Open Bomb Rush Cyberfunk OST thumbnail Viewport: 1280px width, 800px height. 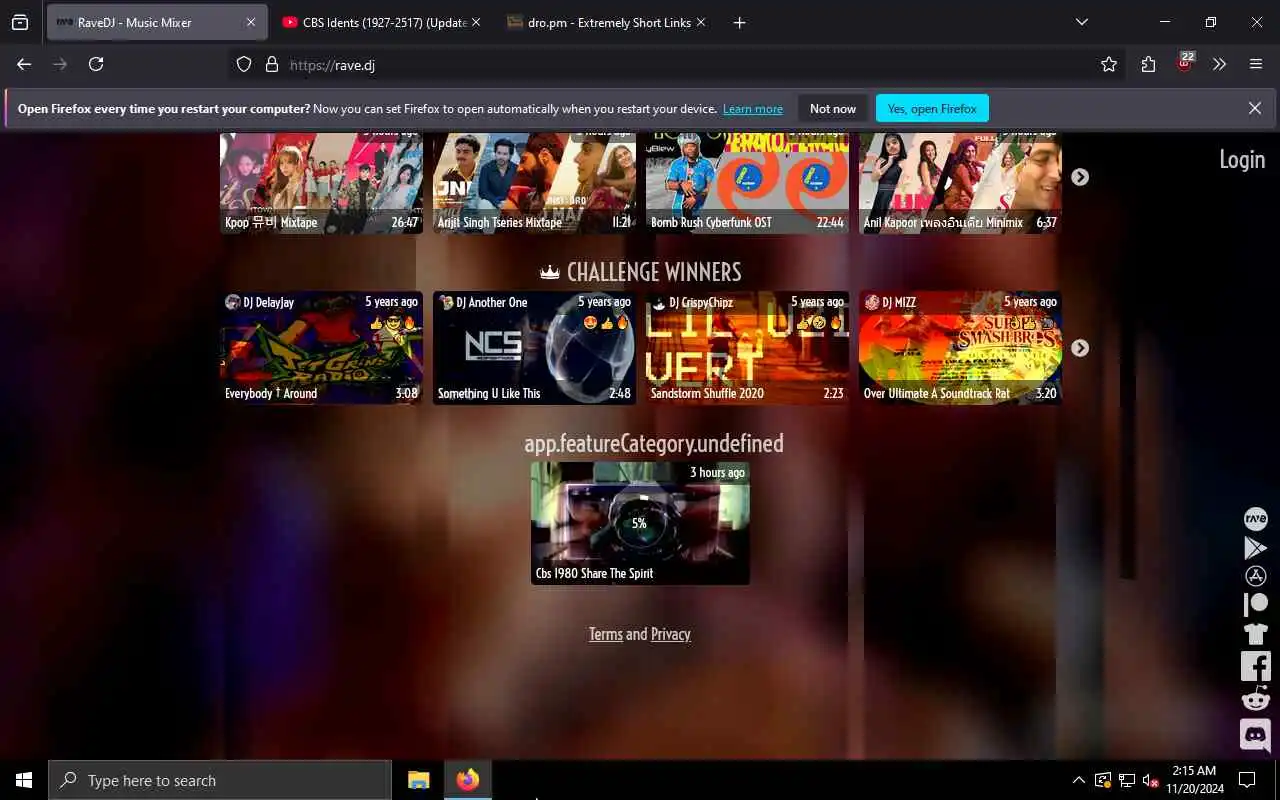747,183
